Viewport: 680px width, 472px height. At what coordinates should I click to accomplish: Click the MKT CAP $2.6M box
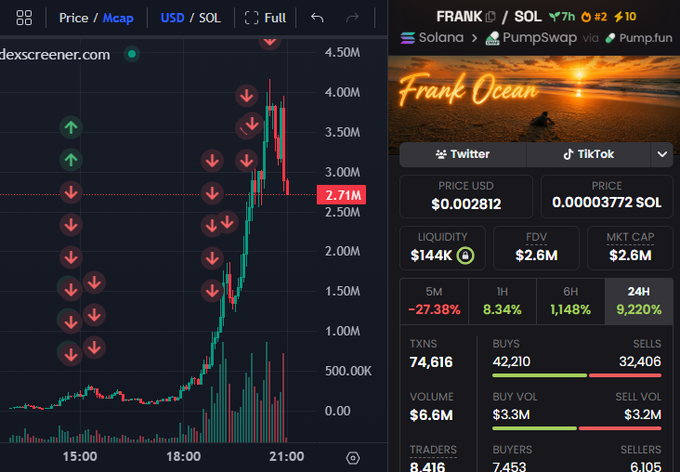[x=630, y=248]
